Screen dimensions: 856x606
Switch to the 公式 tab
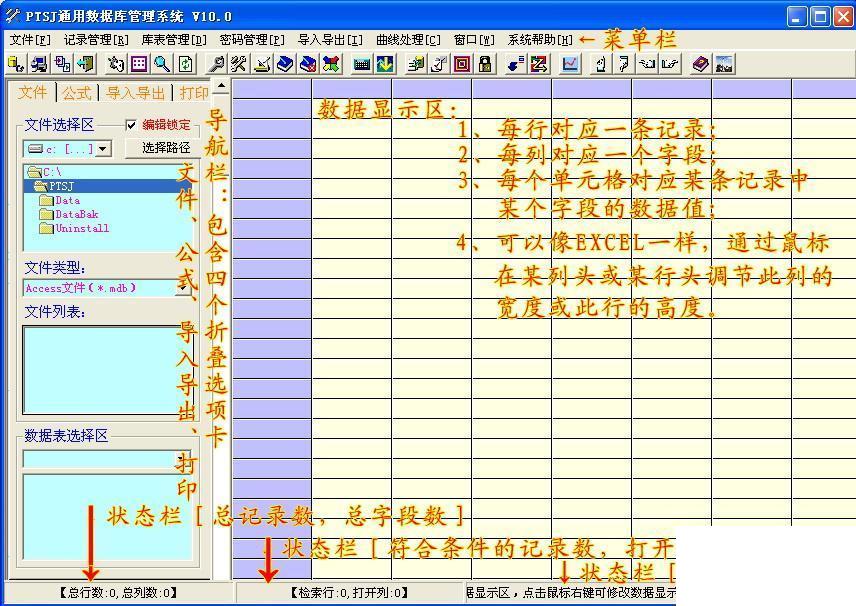pos(76,93)
